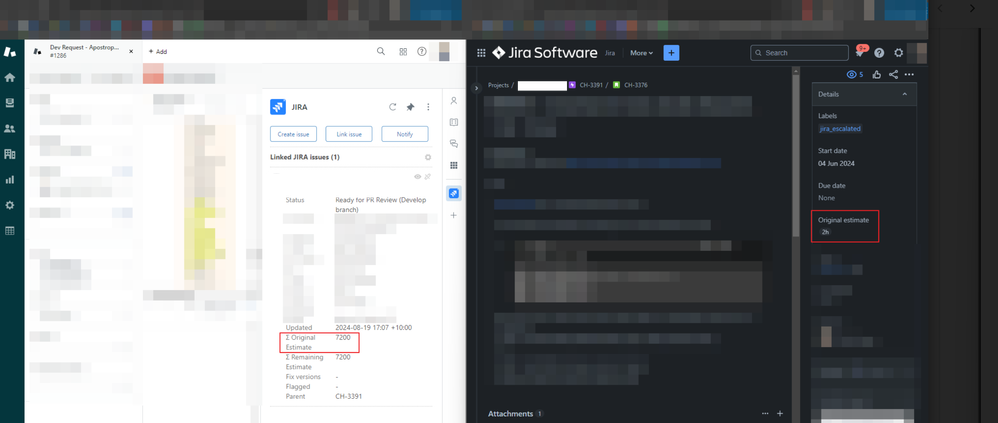Open Customers icon in left sidebar
The image size is (998, 423).
point(10,128)
